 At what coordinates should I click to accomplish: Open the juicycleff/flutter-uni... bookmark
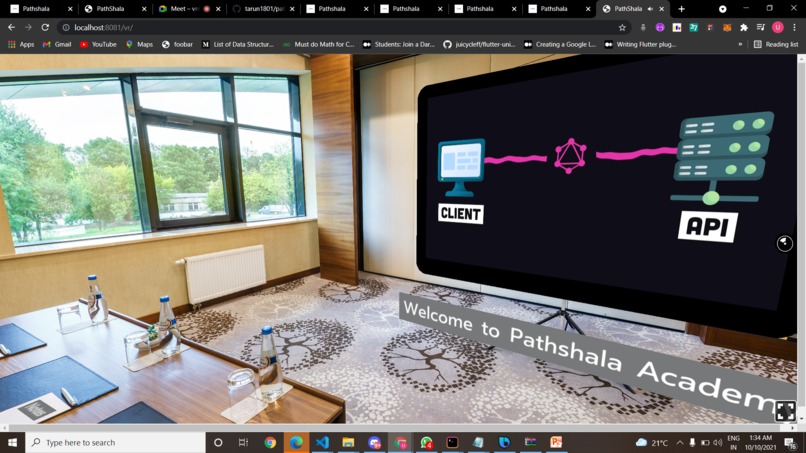(x=479, y=44)
